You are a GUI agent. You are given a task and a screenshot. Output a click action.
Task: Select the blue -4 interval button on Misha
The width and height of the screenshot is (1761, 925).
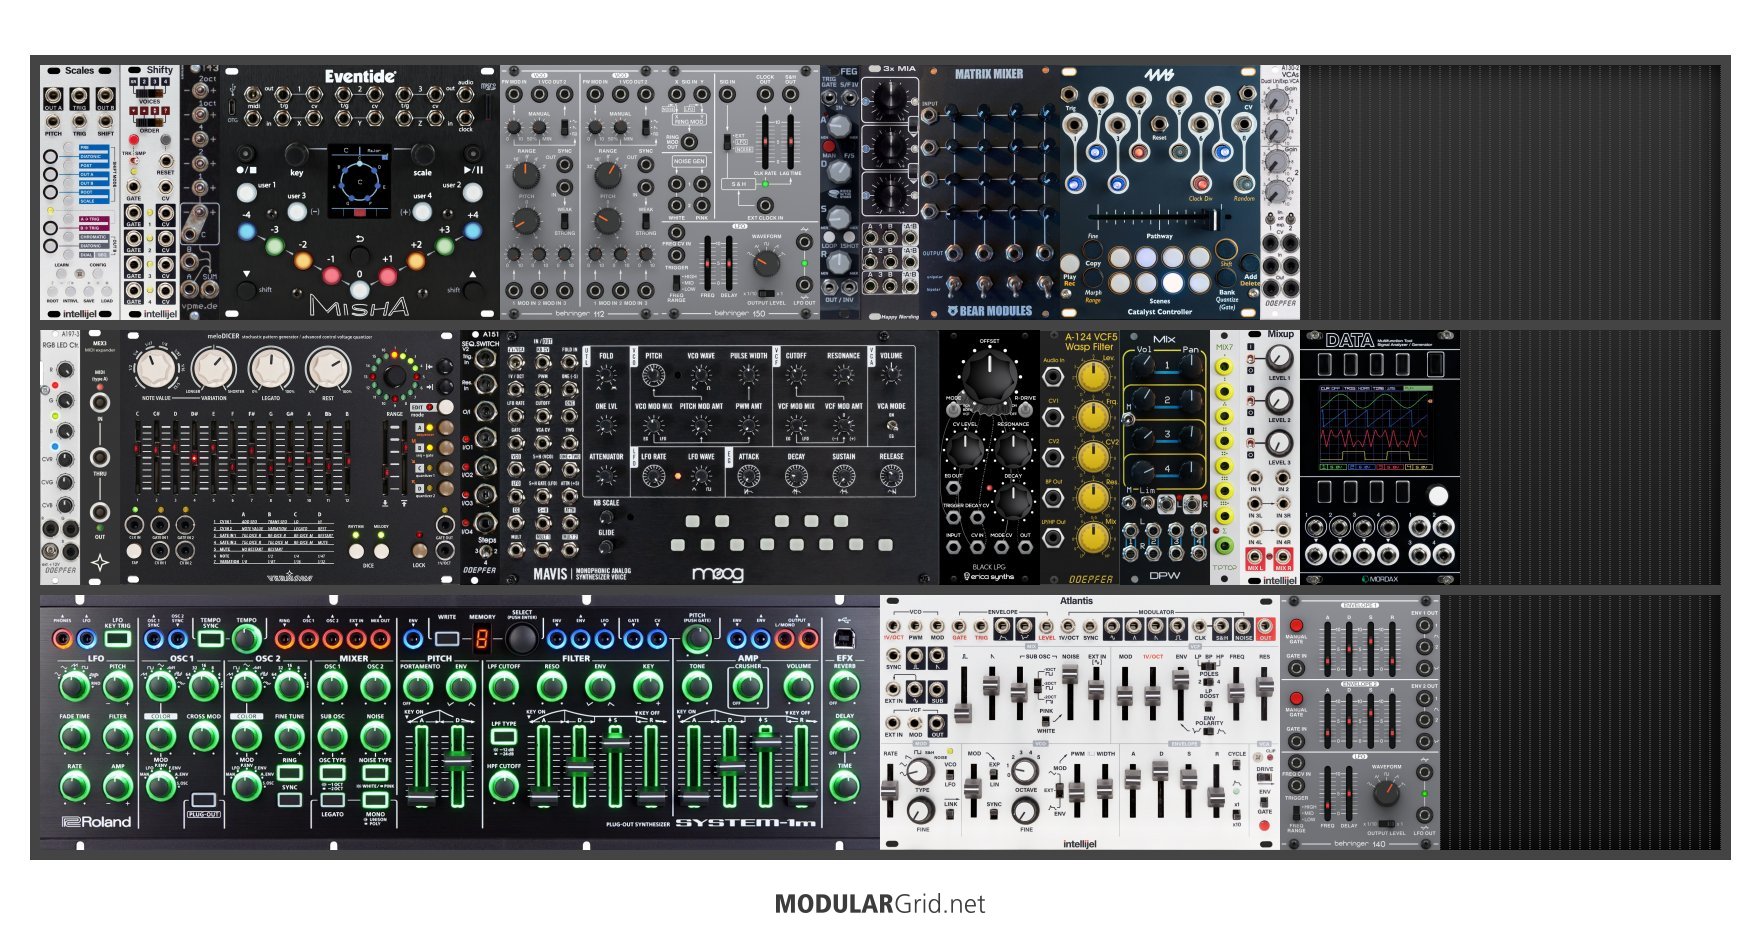pos(247,231)
